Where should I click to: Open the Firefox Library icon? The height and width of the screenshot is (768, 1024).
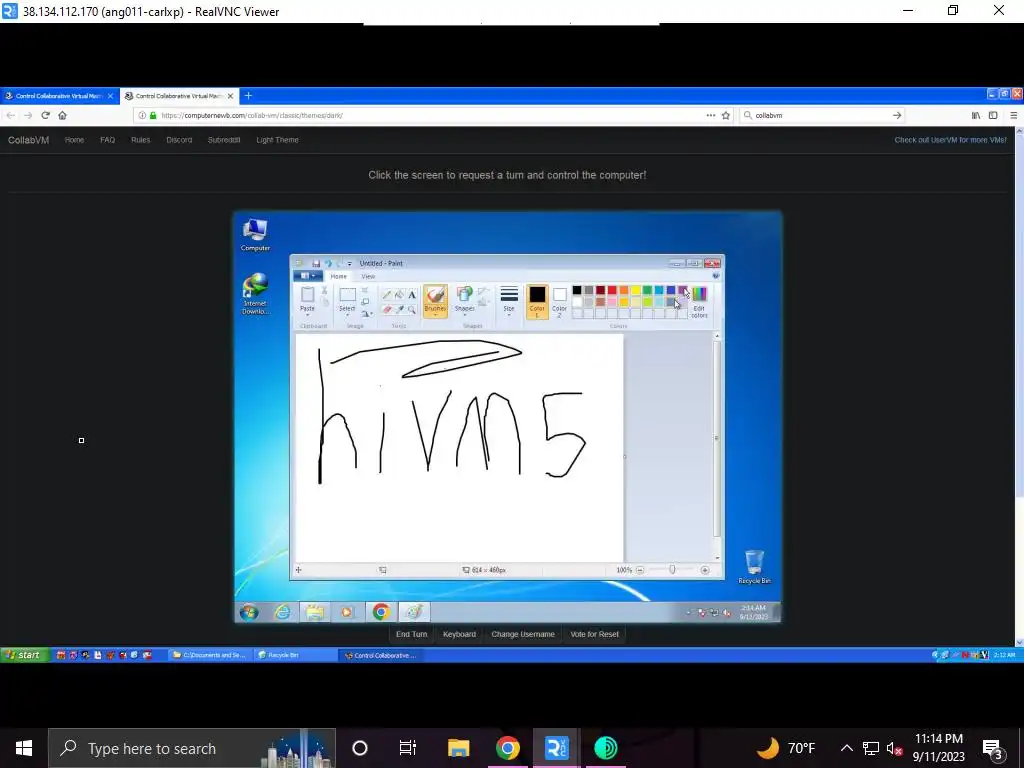point(976,115)
